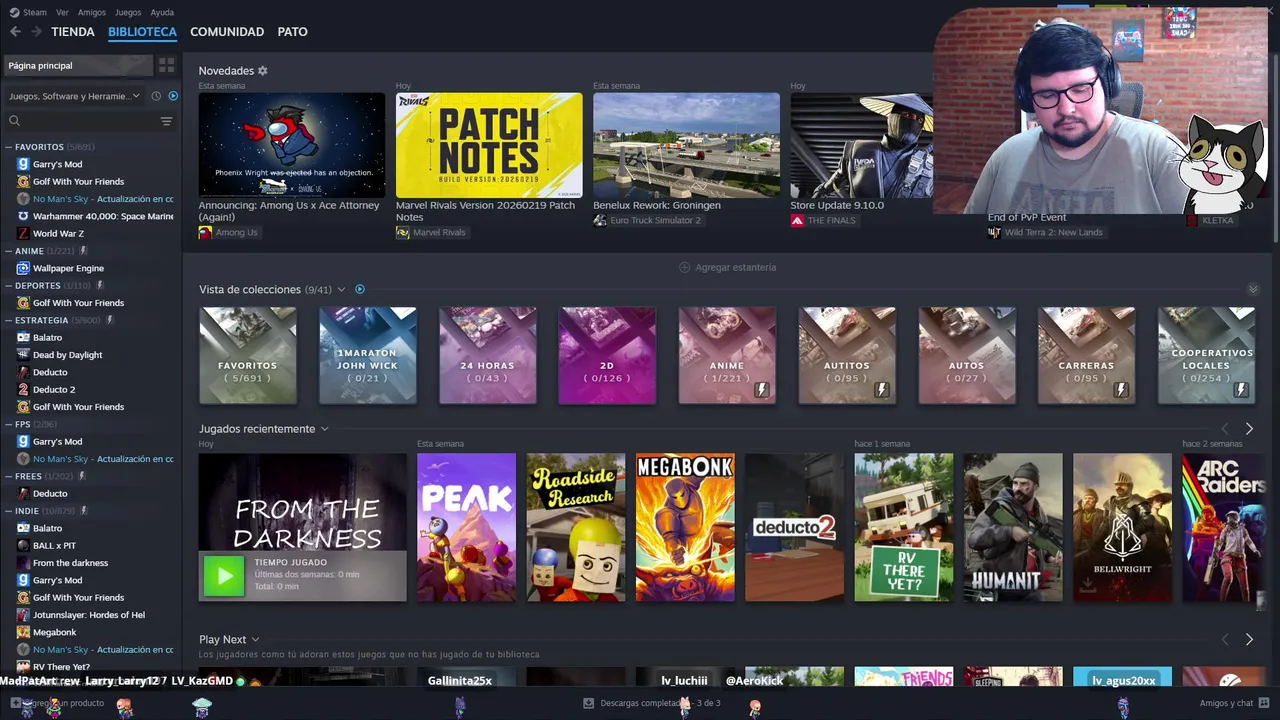Open Announcing: Among Us x Ace Attorney news
The image size is (1280, 720).
coord(289,211)
